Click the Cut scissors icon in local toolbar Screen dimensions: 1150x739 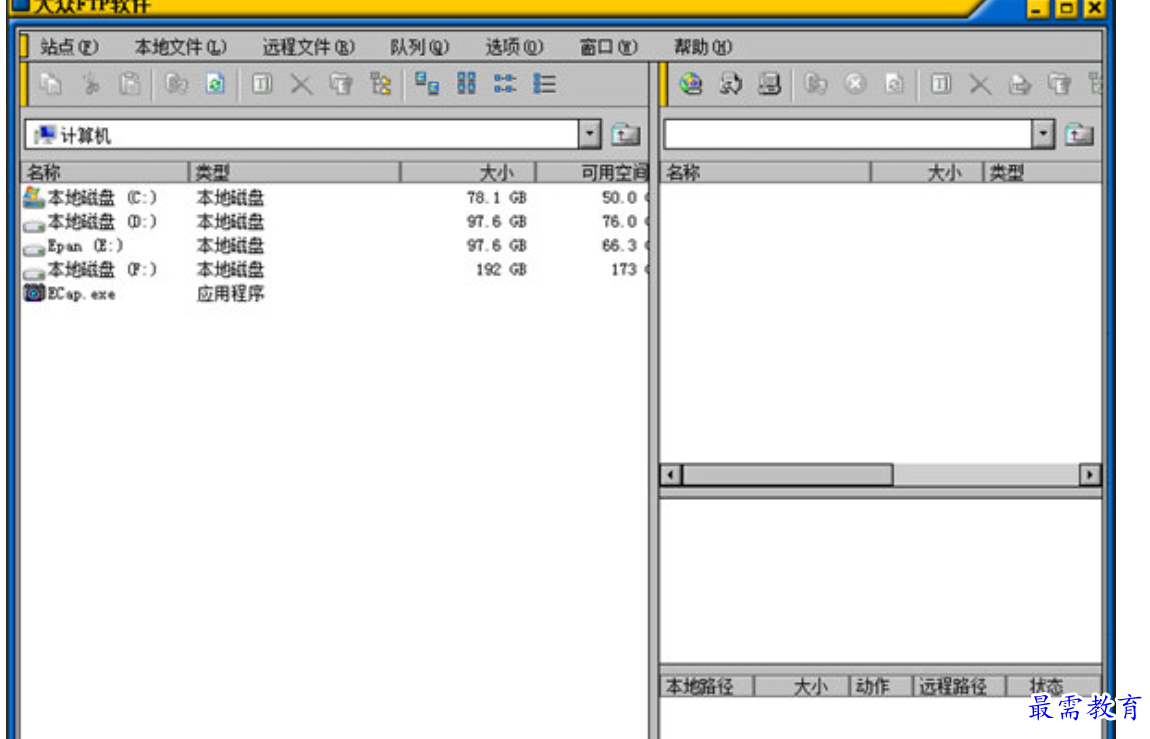(x=90, y=84)
